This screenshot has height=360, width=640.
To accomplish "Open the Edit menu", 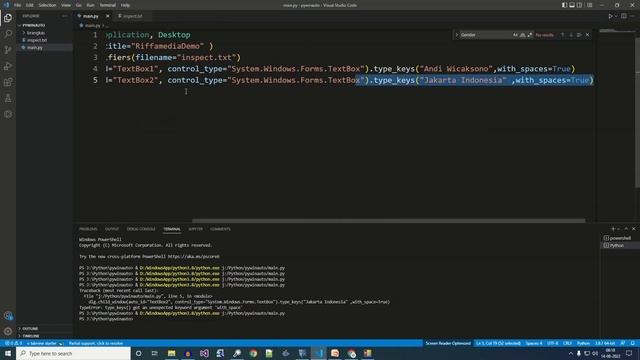I will pos(30,5).
